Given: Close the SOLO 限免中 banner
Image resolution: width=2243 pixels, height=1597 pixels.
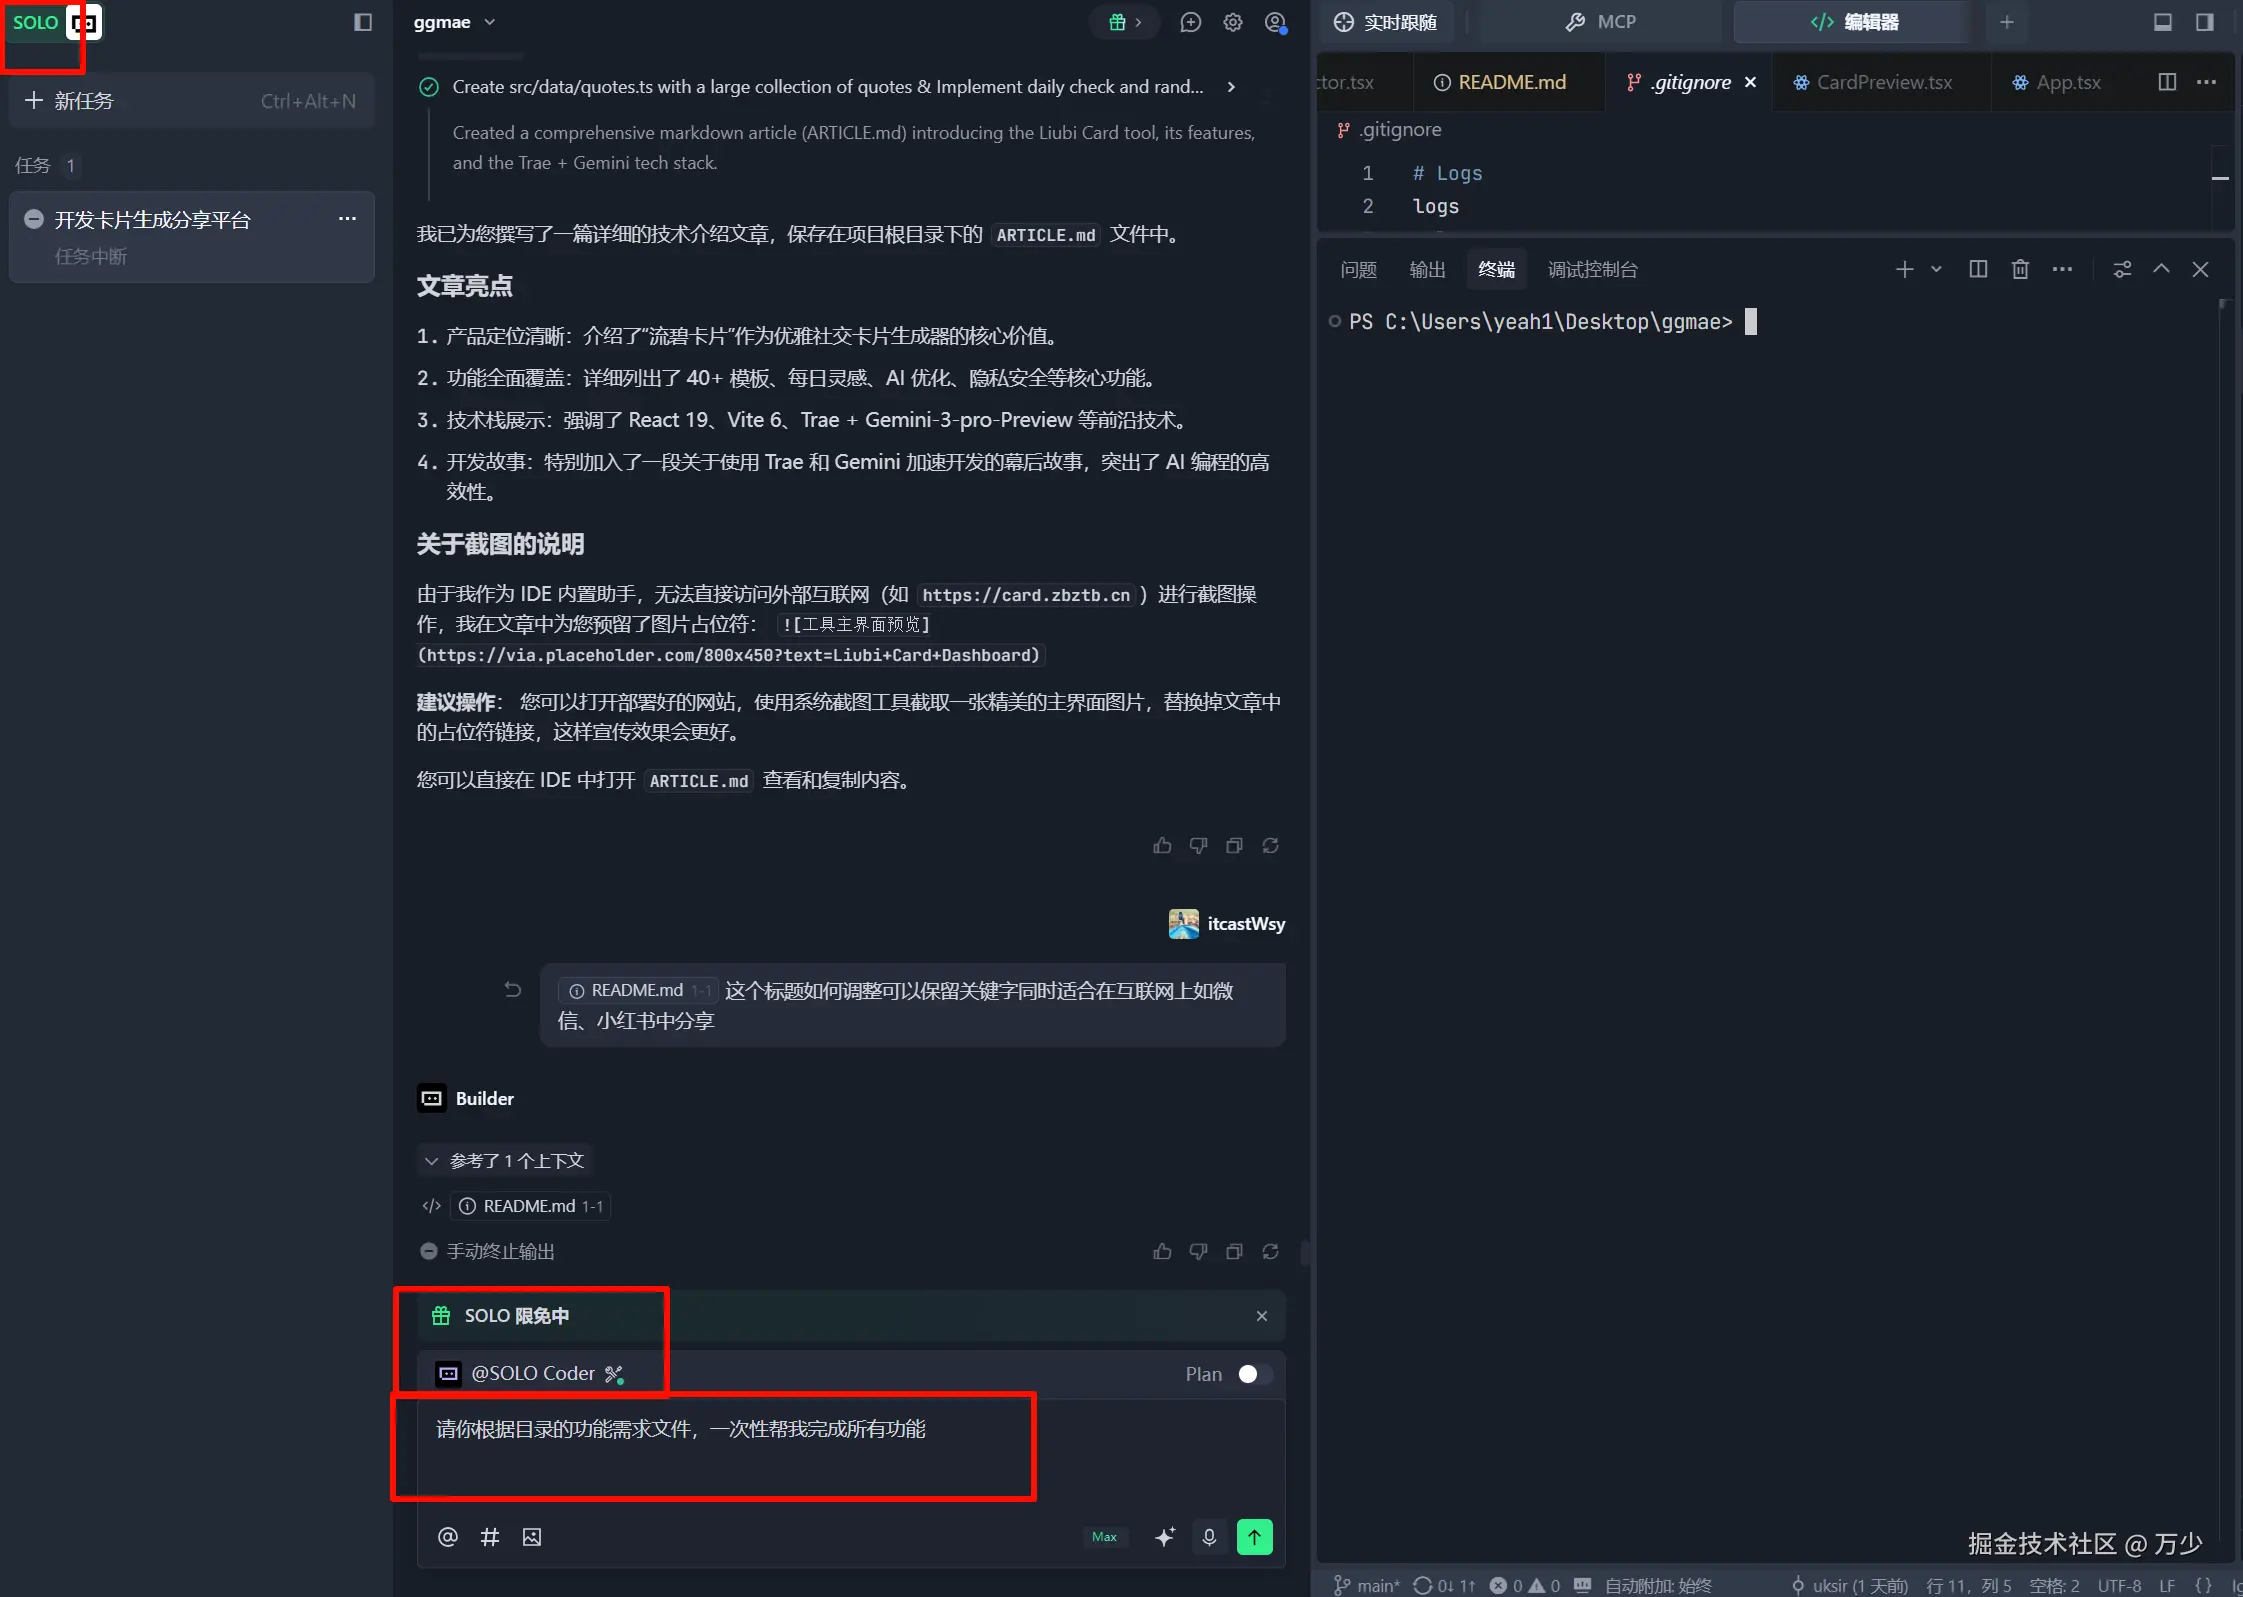Looking at the screenshot, I should [x=1261, y=1316].
